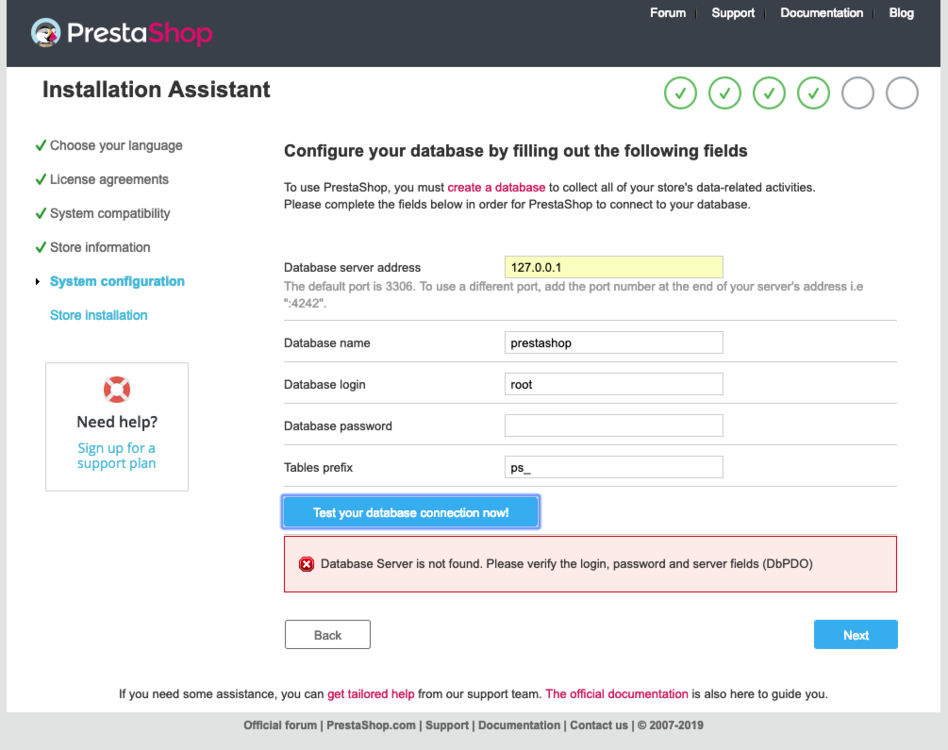This screenshot has height=750, width=948.
Task: Open the Forum menu item
Action: (668, 13)
